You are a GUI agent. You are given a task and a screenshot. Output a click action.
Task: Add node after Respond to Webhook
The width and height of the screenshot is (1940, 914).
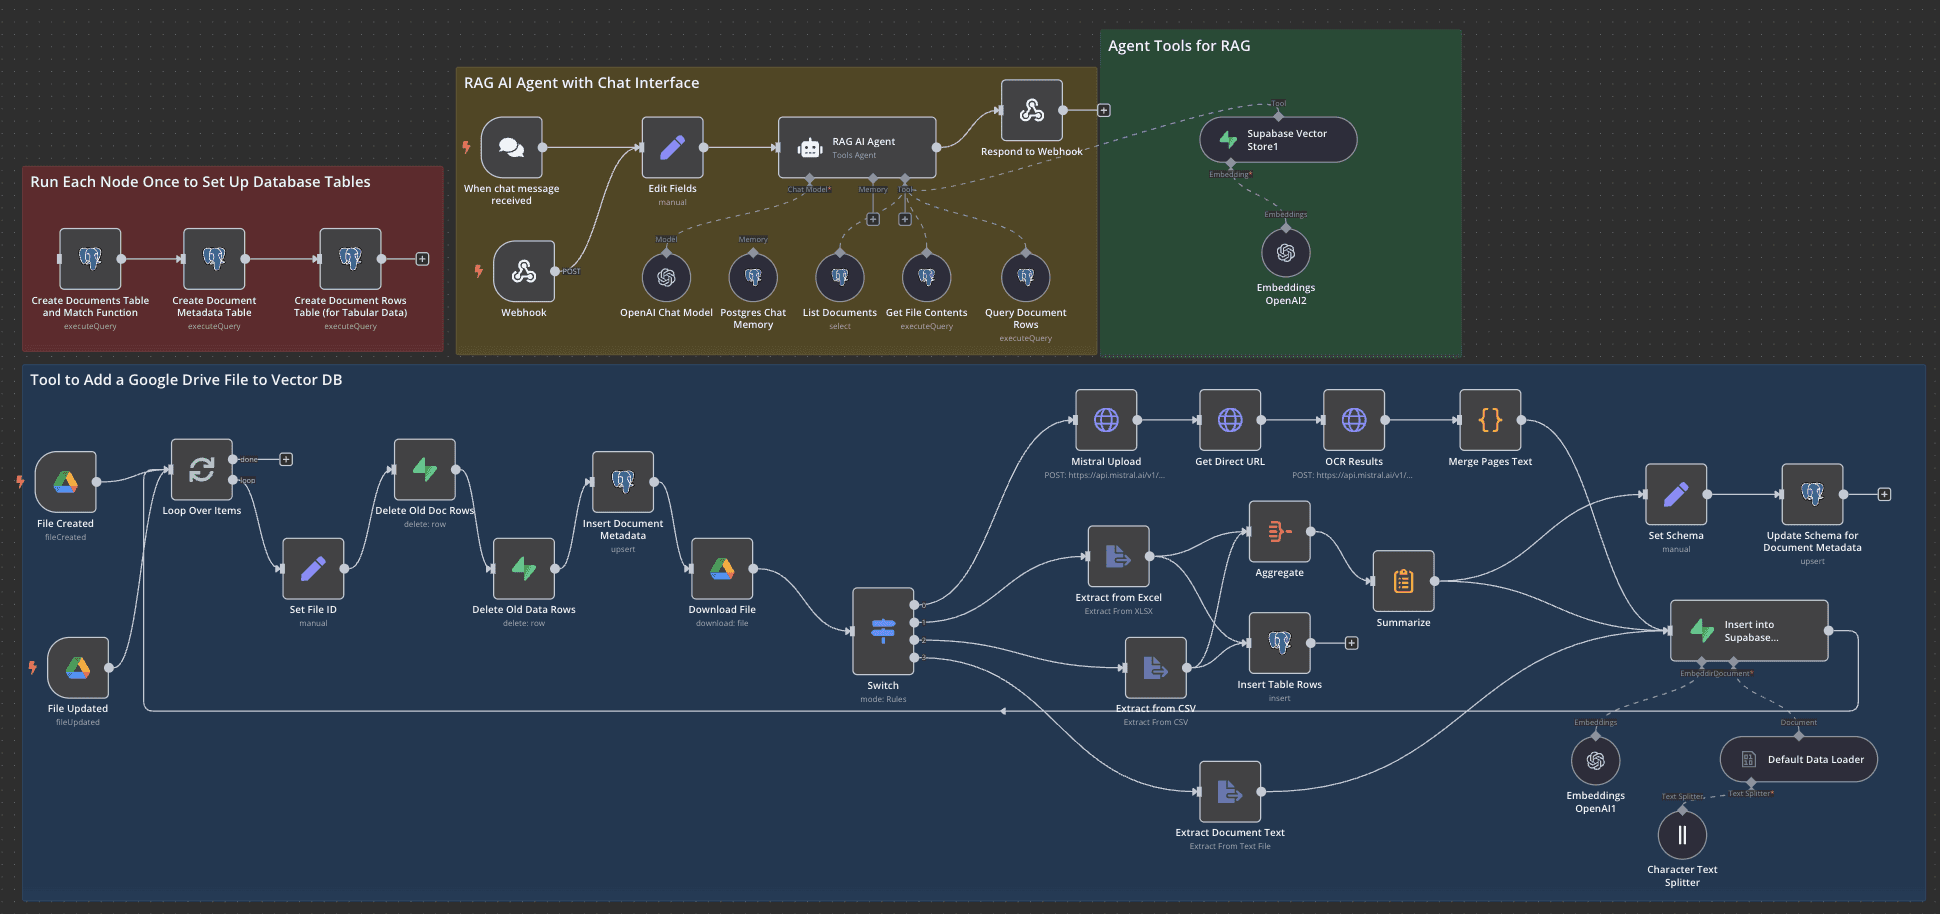[1104, 110]
